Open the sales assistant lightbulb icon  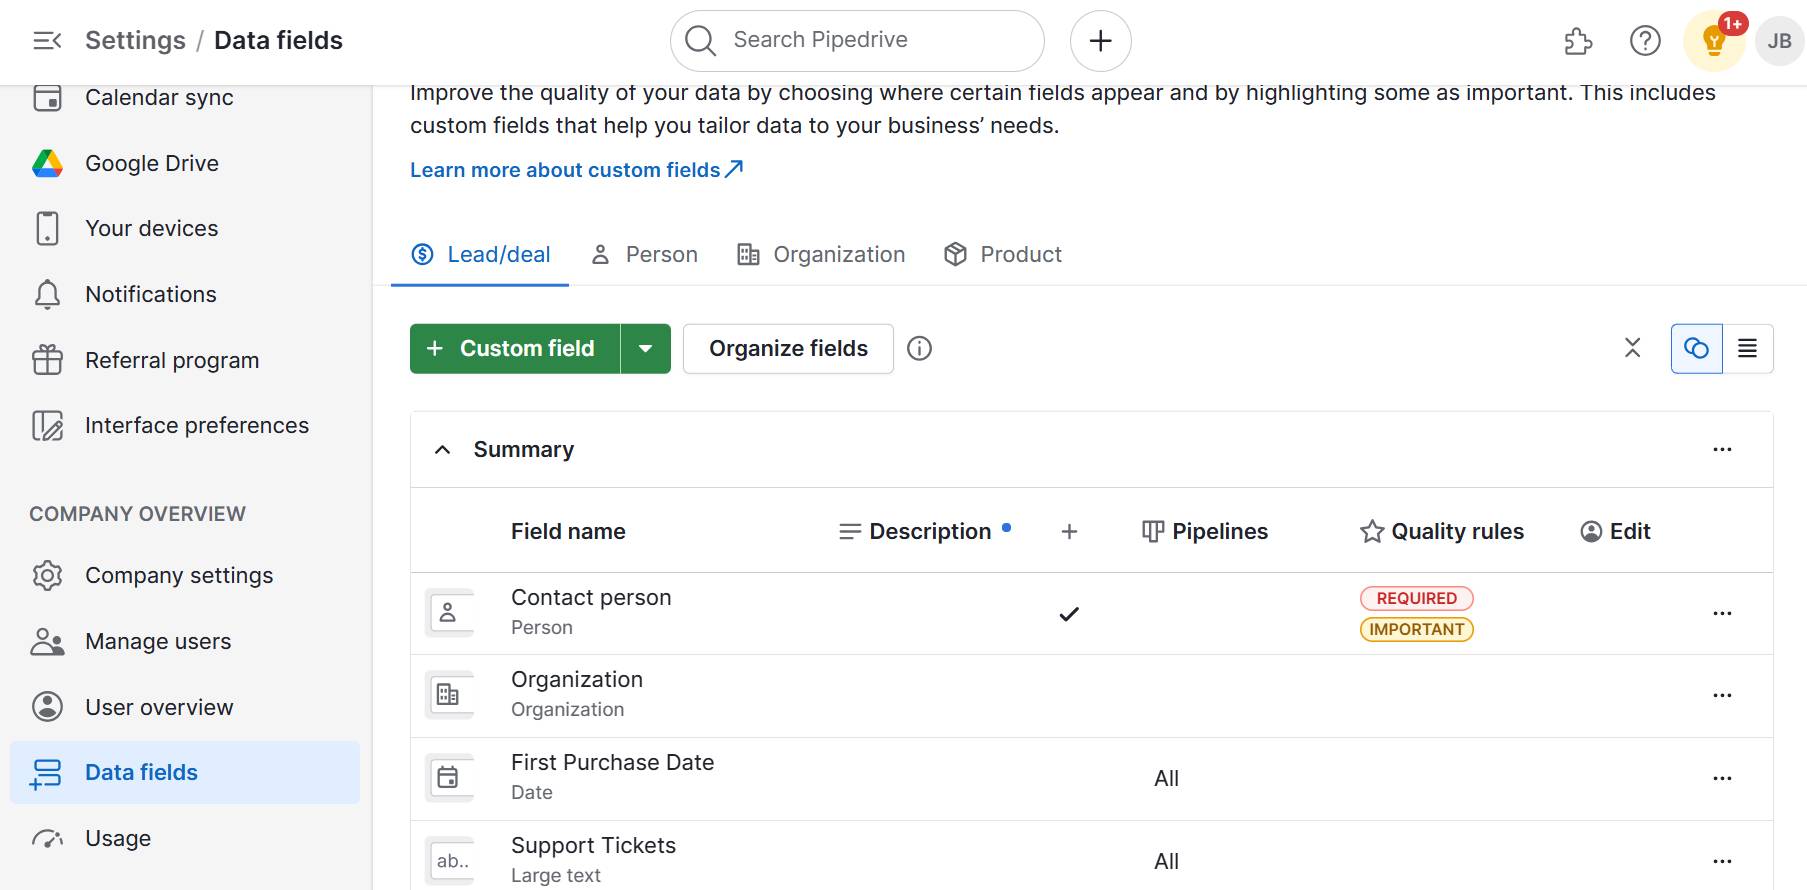pyautogui.click(x=1714, y=41)
